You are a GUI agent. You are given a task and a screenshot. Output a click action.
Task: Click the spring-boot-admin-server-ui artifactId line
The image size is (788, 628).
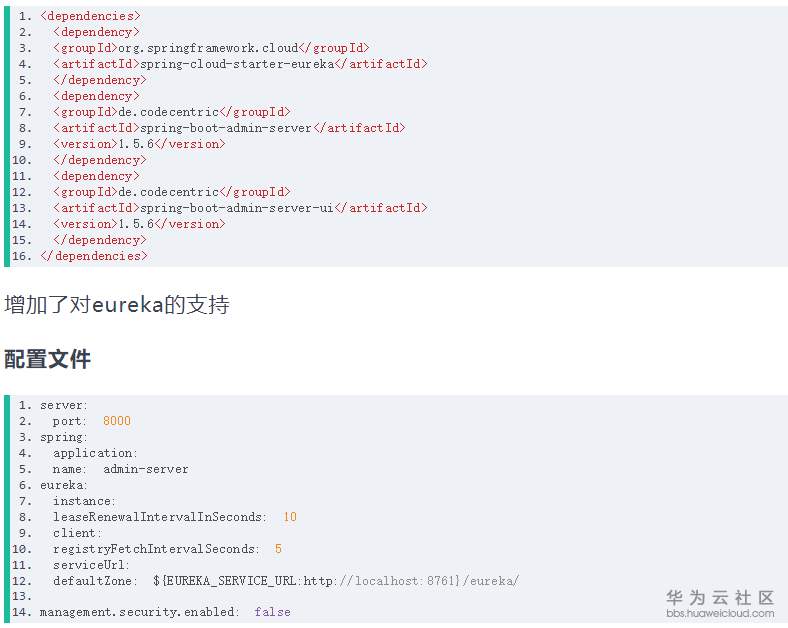240,208
